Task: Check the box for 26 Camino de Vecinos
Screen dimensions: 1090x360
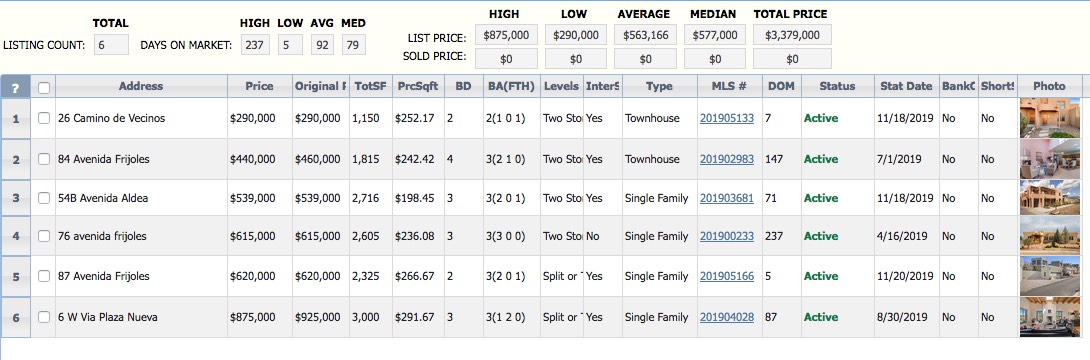Action: point(44,118)
